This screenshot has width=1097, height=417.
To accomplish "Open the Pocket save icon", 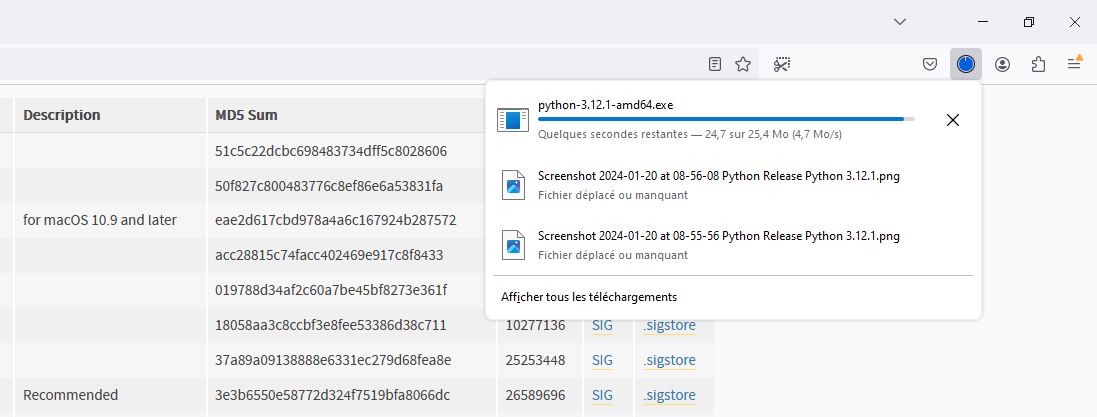I will point(930,64).
